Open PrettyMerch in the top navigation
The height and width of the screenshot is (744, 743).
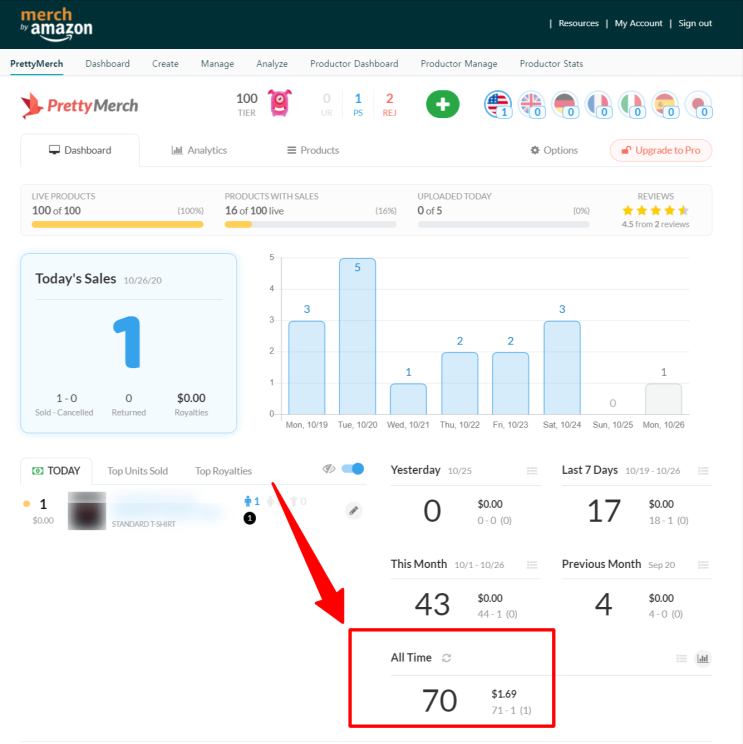pyautogui.click(x=37, y=64)
